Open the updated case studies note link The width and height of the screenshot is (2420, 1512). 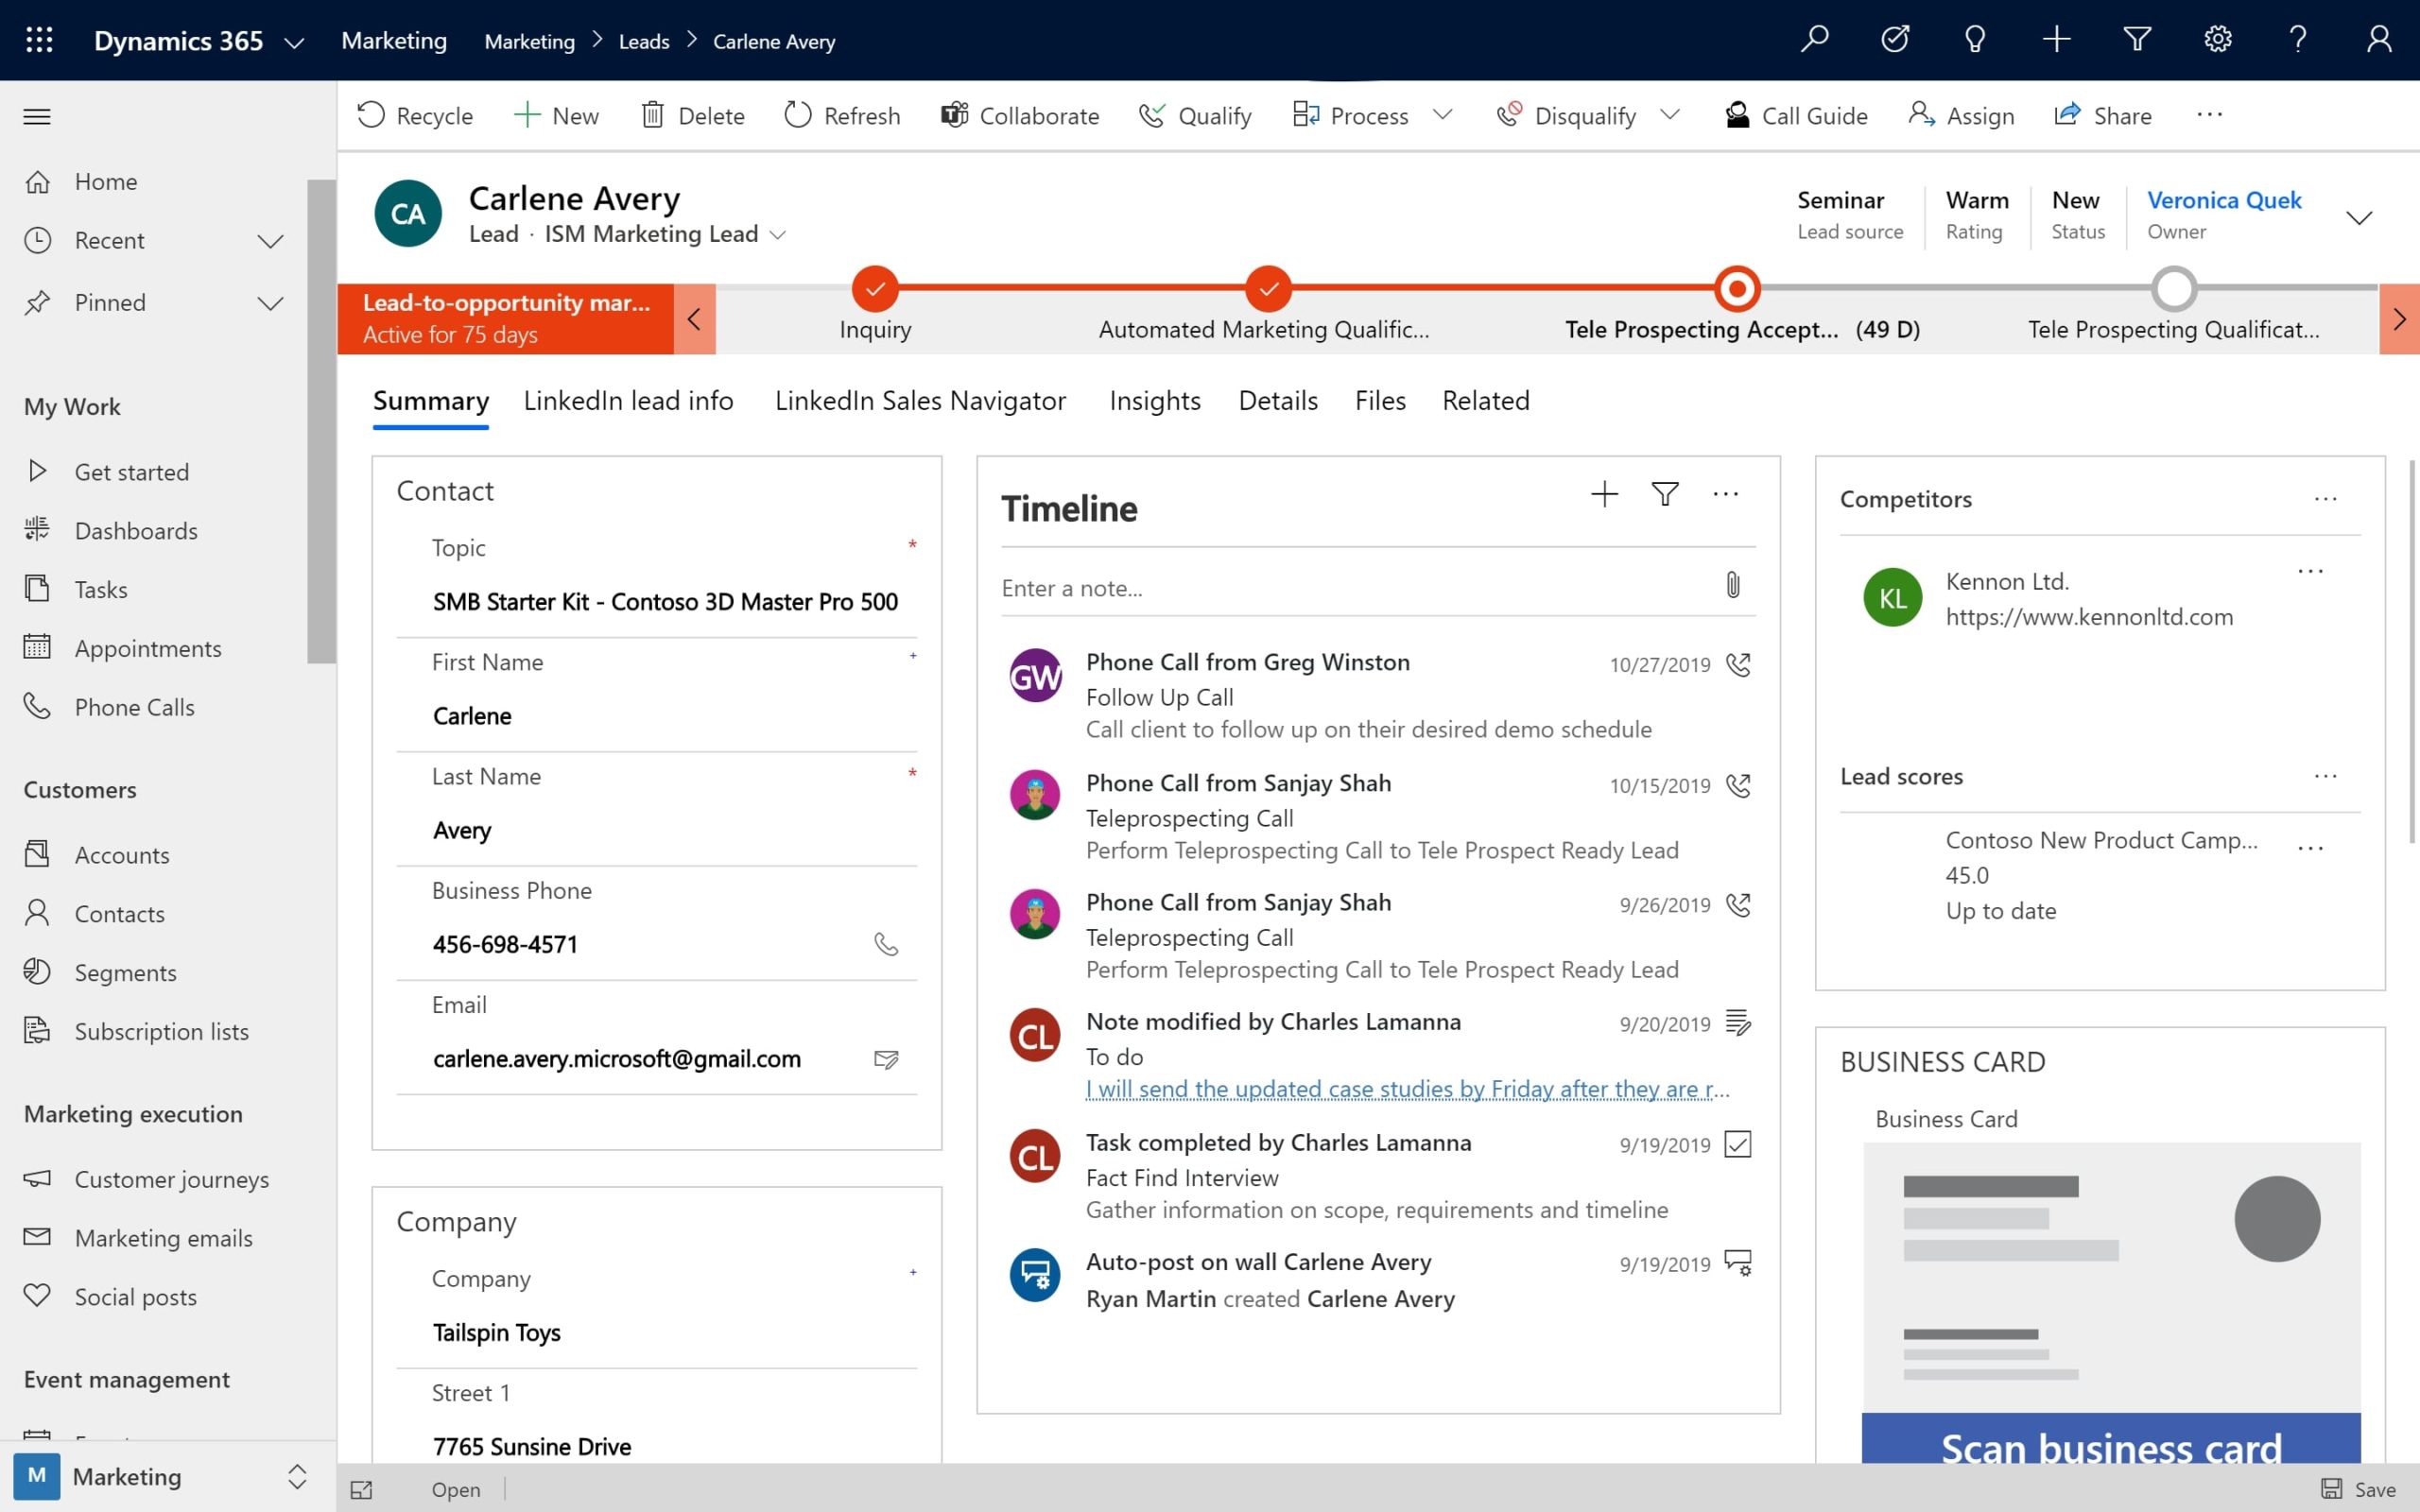(x=1408, y=1089)
